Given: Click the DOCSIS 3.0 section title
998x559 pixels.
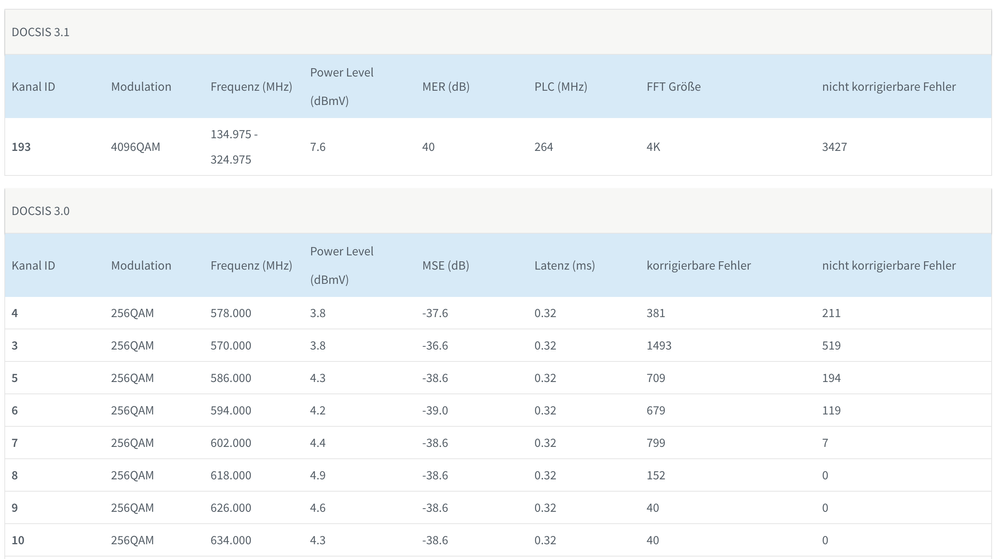Looking at the screenshot, I should click(x=41, y=211).
